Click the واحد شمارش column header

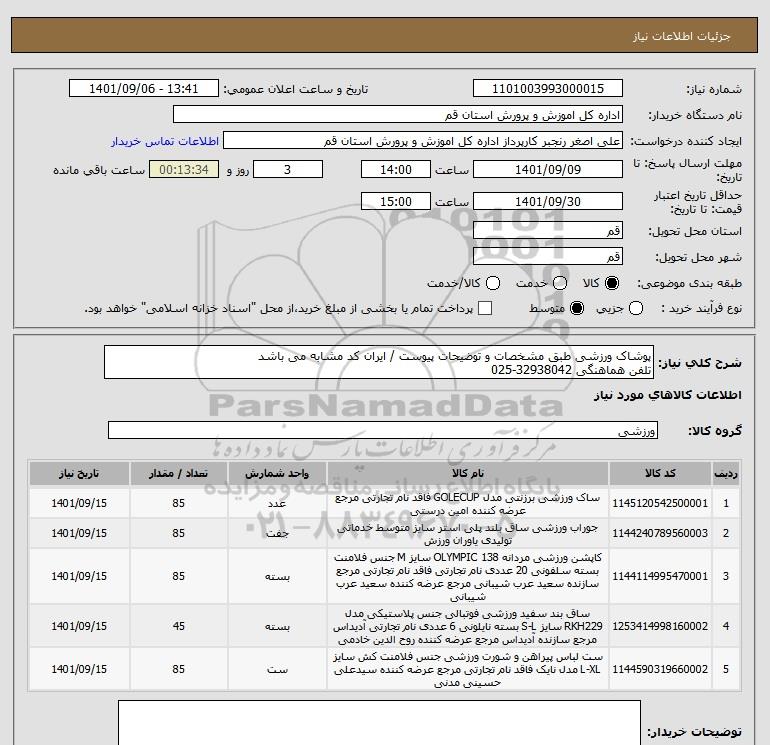(x=277, y=474)
